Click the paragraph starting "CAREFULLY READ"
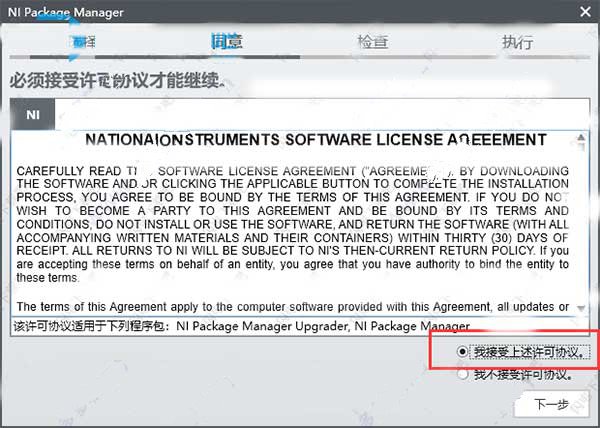This screenshot has height=428, width=600. 293,224
